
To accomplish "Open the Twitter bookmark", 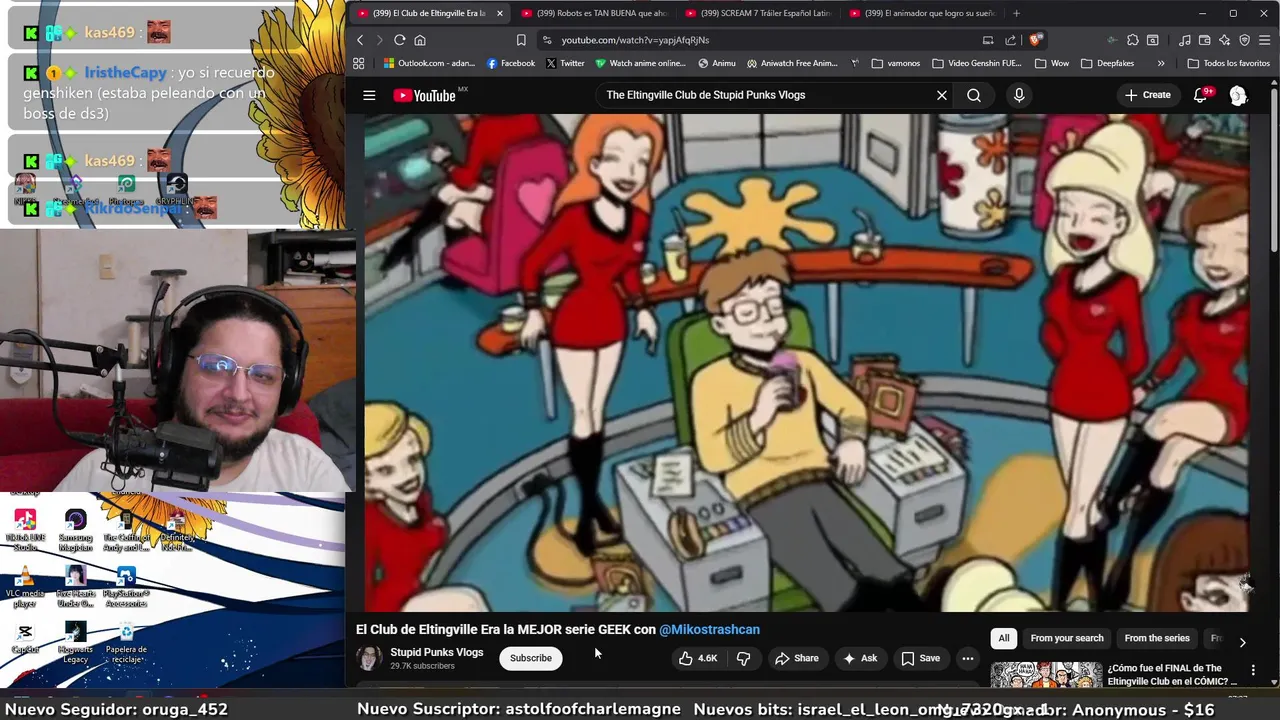I will pos(565,63).
